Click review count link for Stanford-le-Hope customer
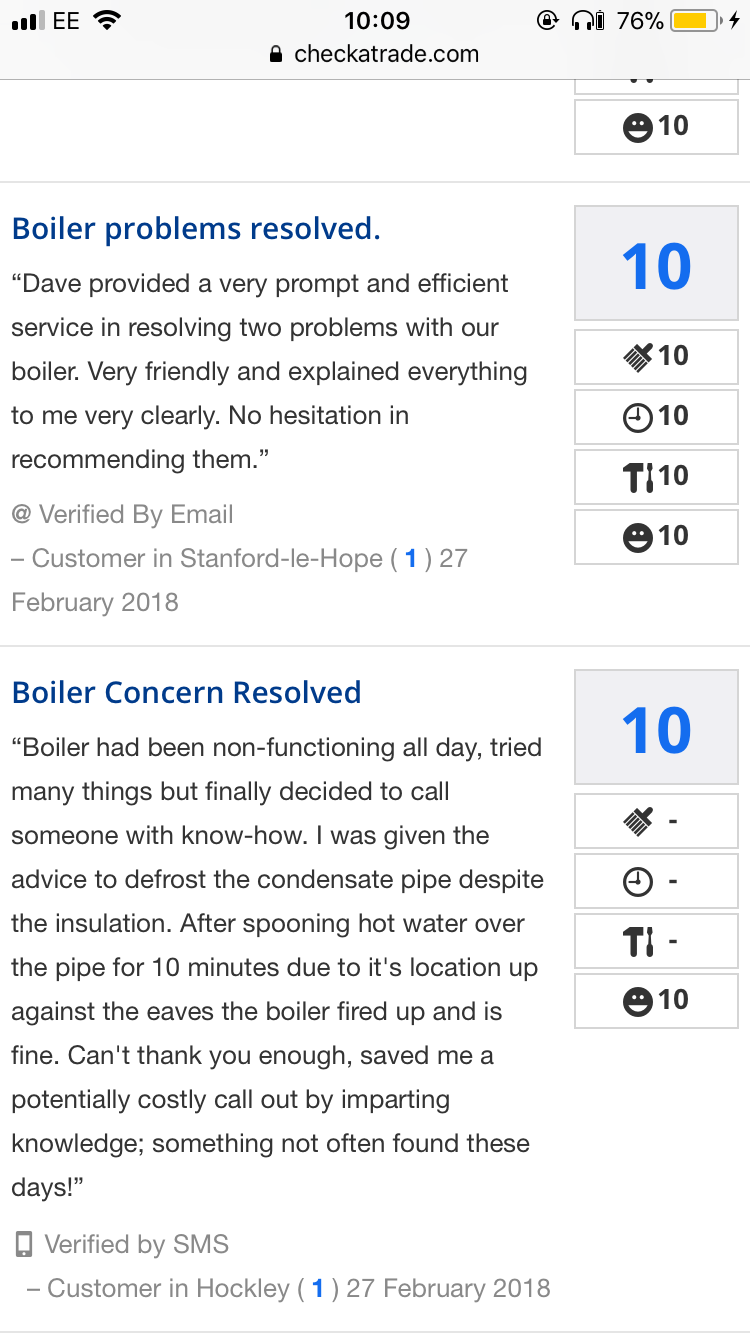The height and width of the screenshot is (1334, 750). click(x=410, y=559)
